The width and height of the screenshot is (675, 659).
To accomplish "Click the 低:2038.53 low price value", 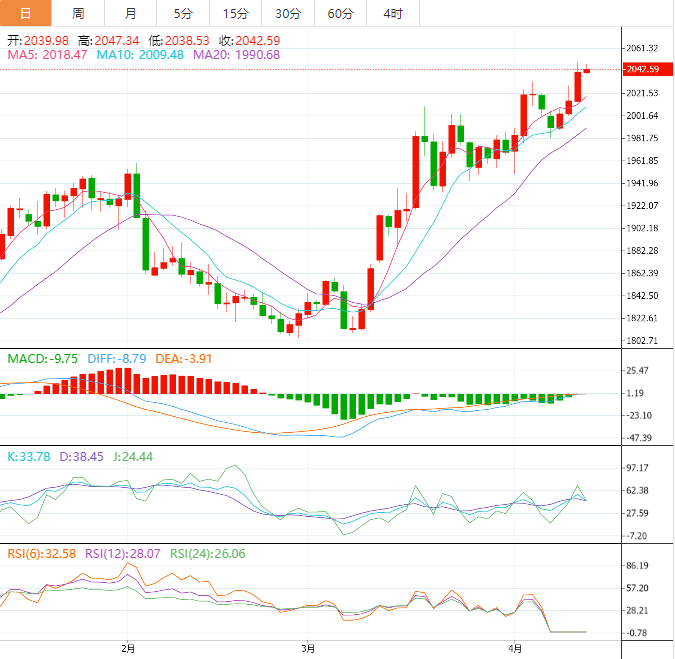I will (x=179, y=40).
